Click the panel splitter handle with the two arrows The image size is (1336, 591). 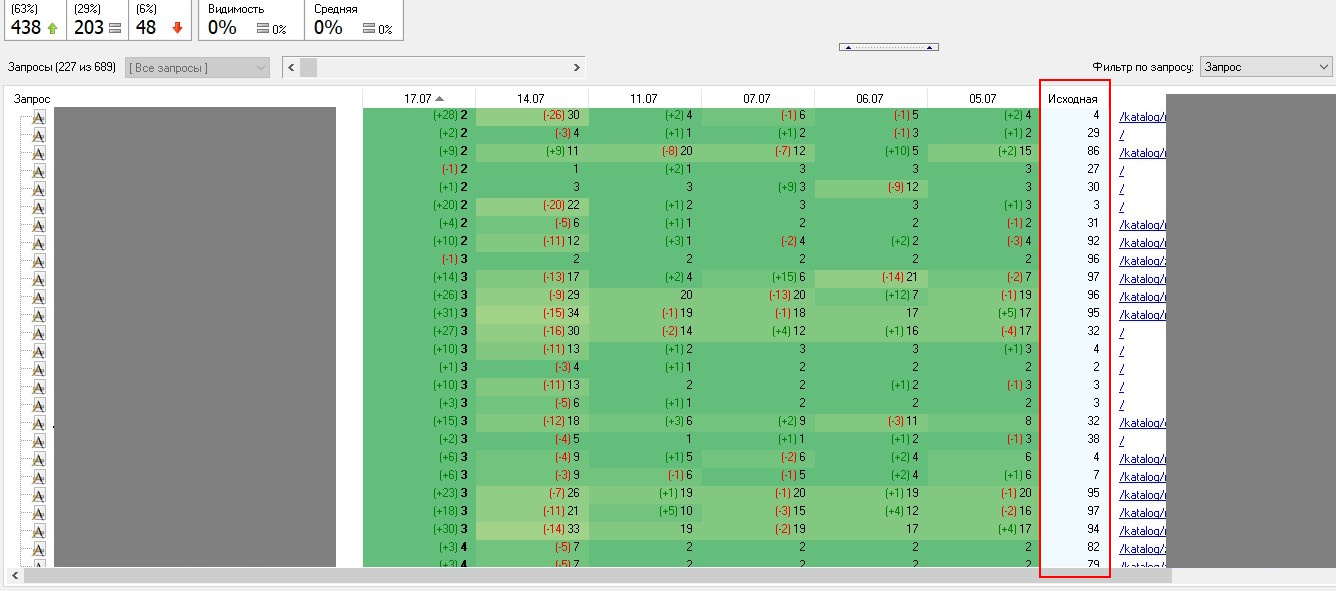click(x=888, y=47)
